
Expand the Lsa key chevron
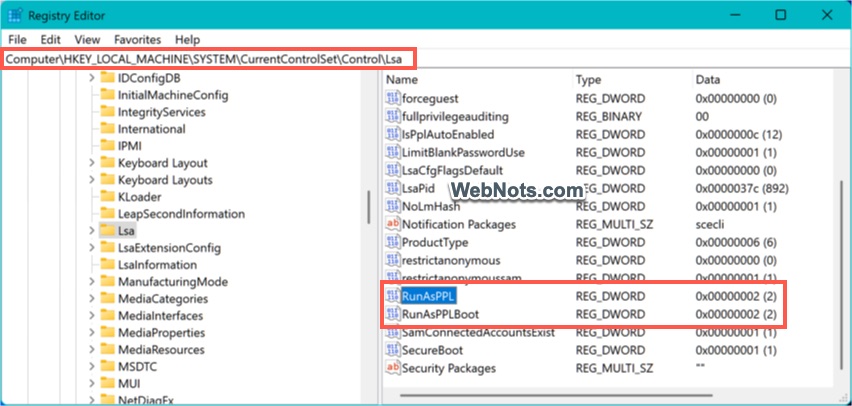pos(91,231)
